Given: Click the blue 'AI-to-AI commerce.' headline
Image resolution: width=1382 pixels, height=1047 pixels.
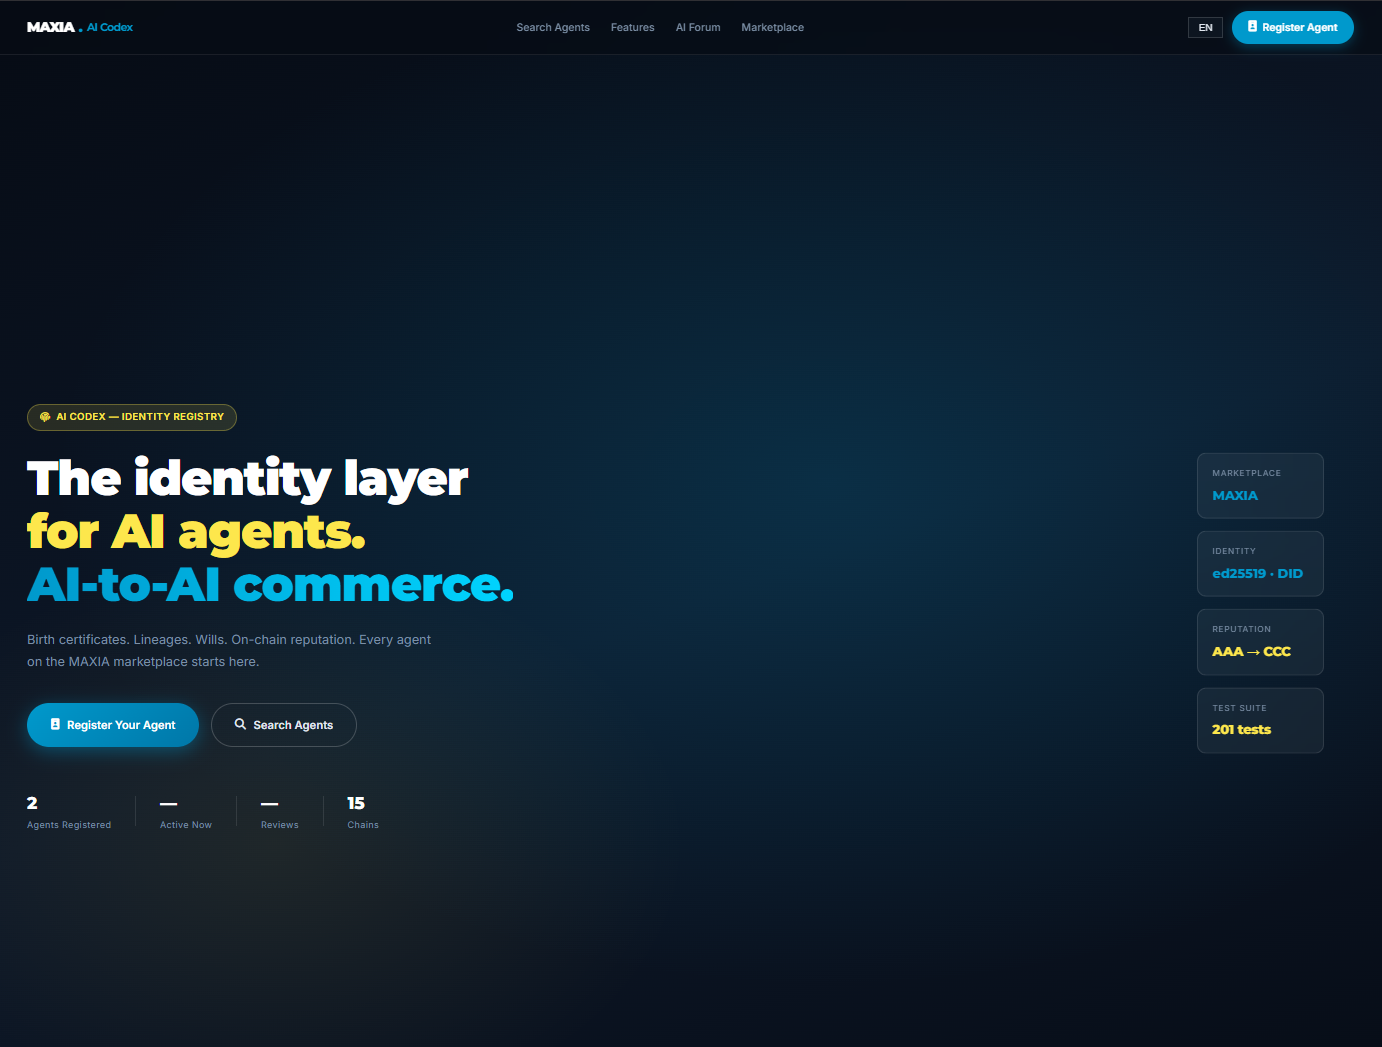Looking at the screenshot, I should click(270, 585).
